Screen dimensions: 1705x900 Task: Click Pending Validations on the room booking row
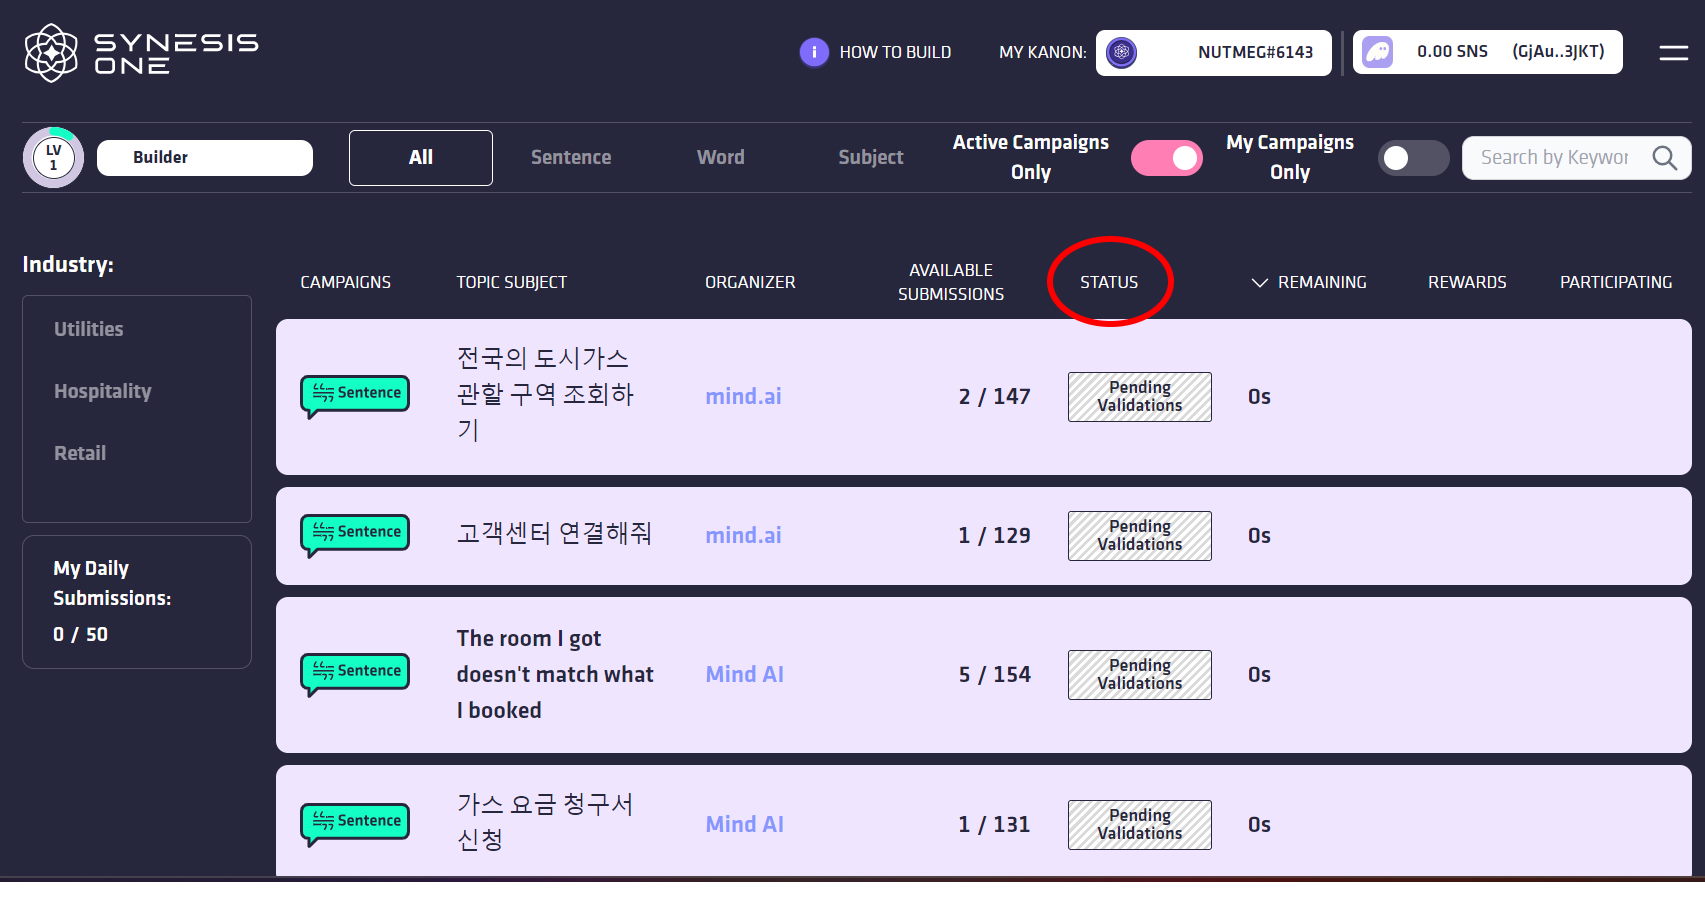click(x=1139, y=675)
